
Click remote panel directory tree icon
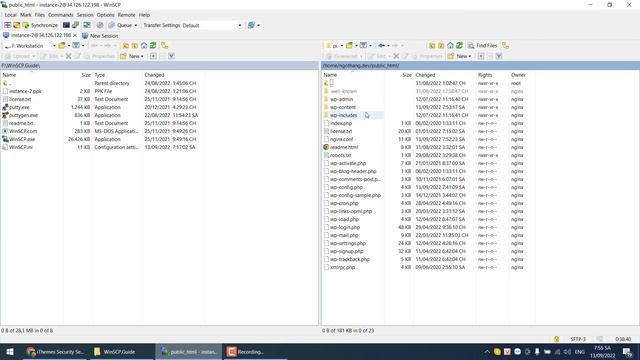(506, 46)
